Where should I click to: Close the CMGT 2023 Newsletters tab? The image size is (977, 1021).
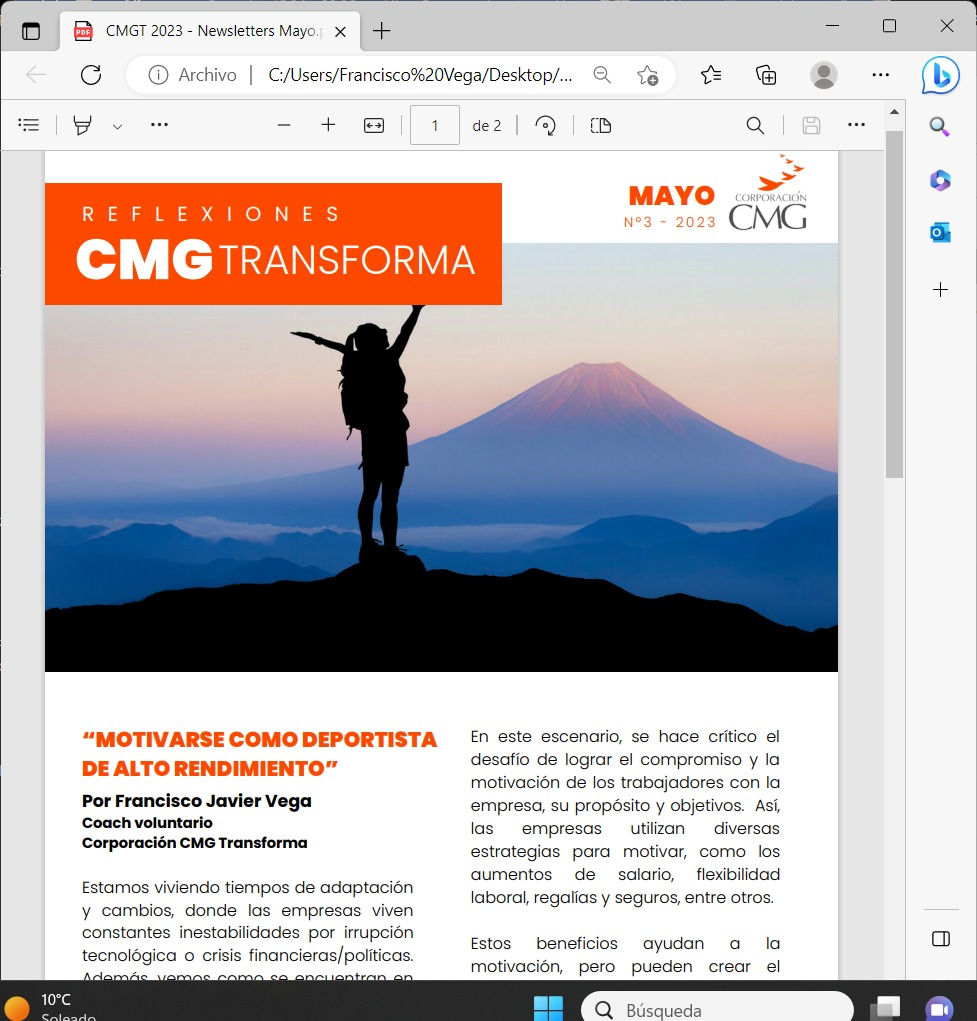pos(340,31)
